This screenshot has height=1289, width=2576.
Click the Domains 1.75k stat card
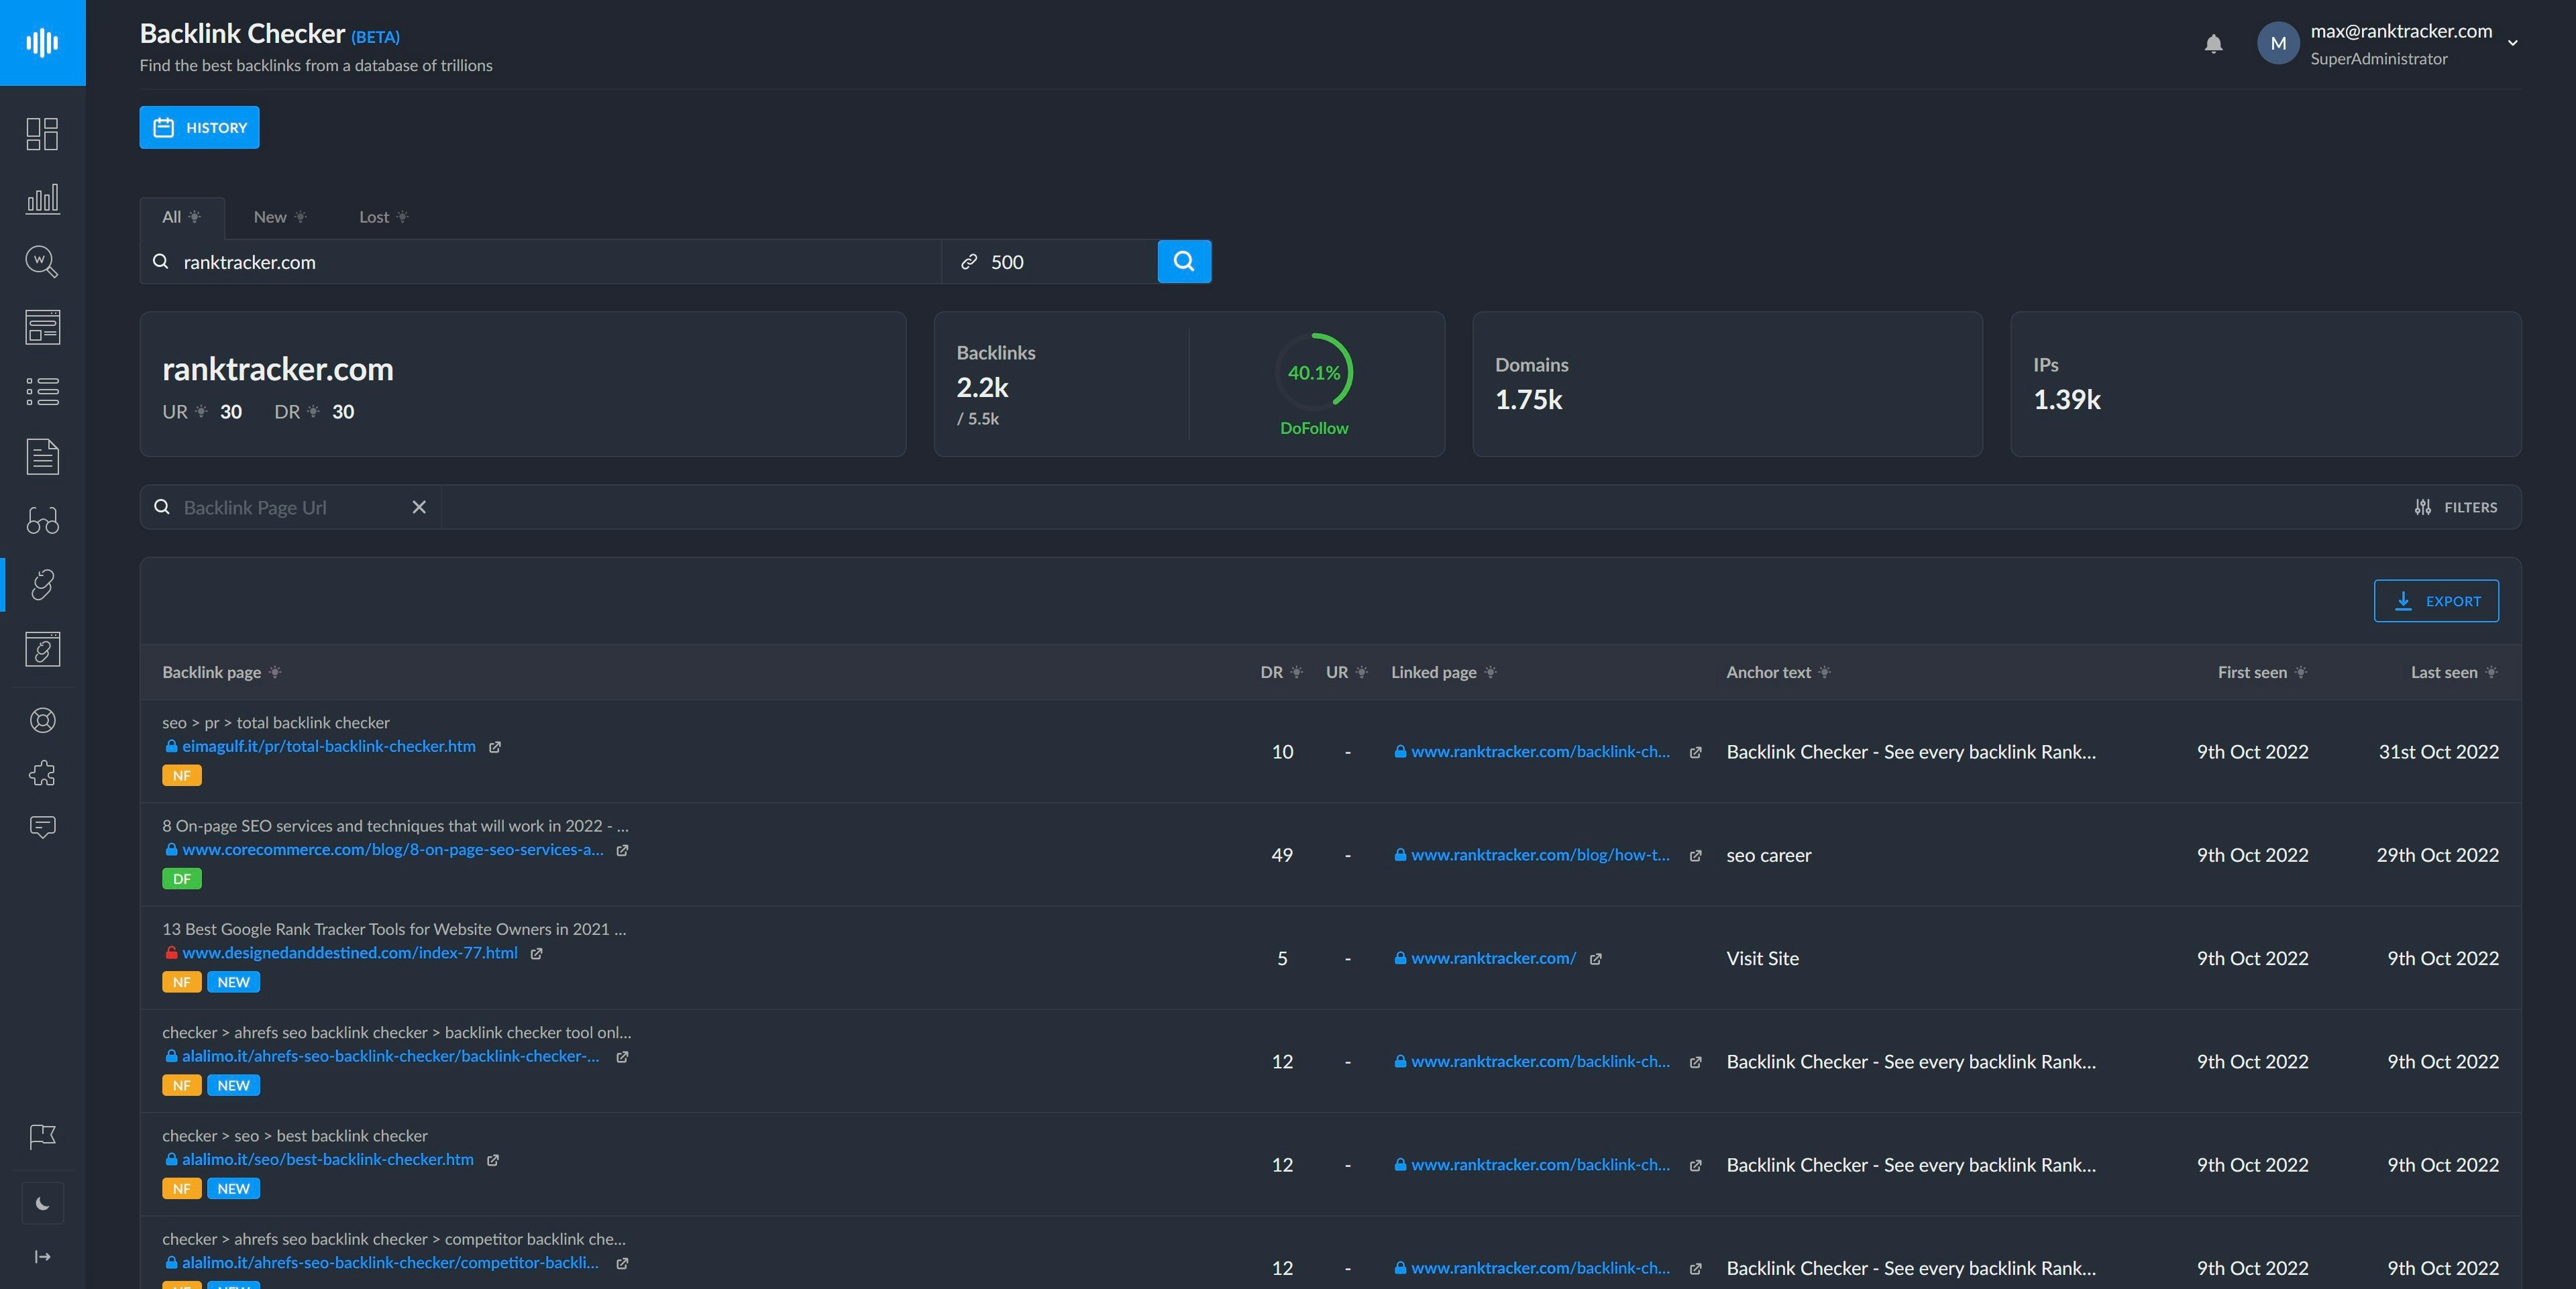pyautogui.click(x=1727, y=384)
